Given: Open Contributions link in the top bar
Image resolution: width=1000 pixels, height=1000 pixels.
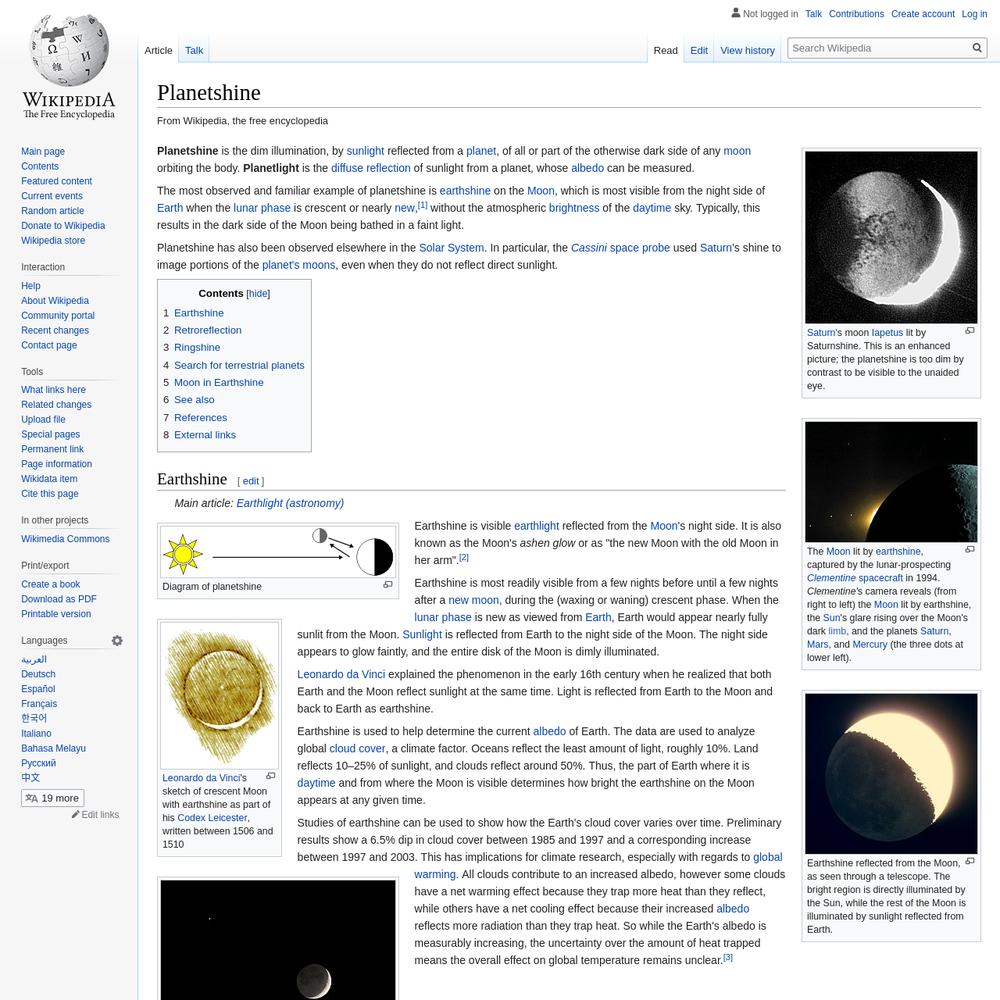Looking at the screenshot, I should 856,13.
